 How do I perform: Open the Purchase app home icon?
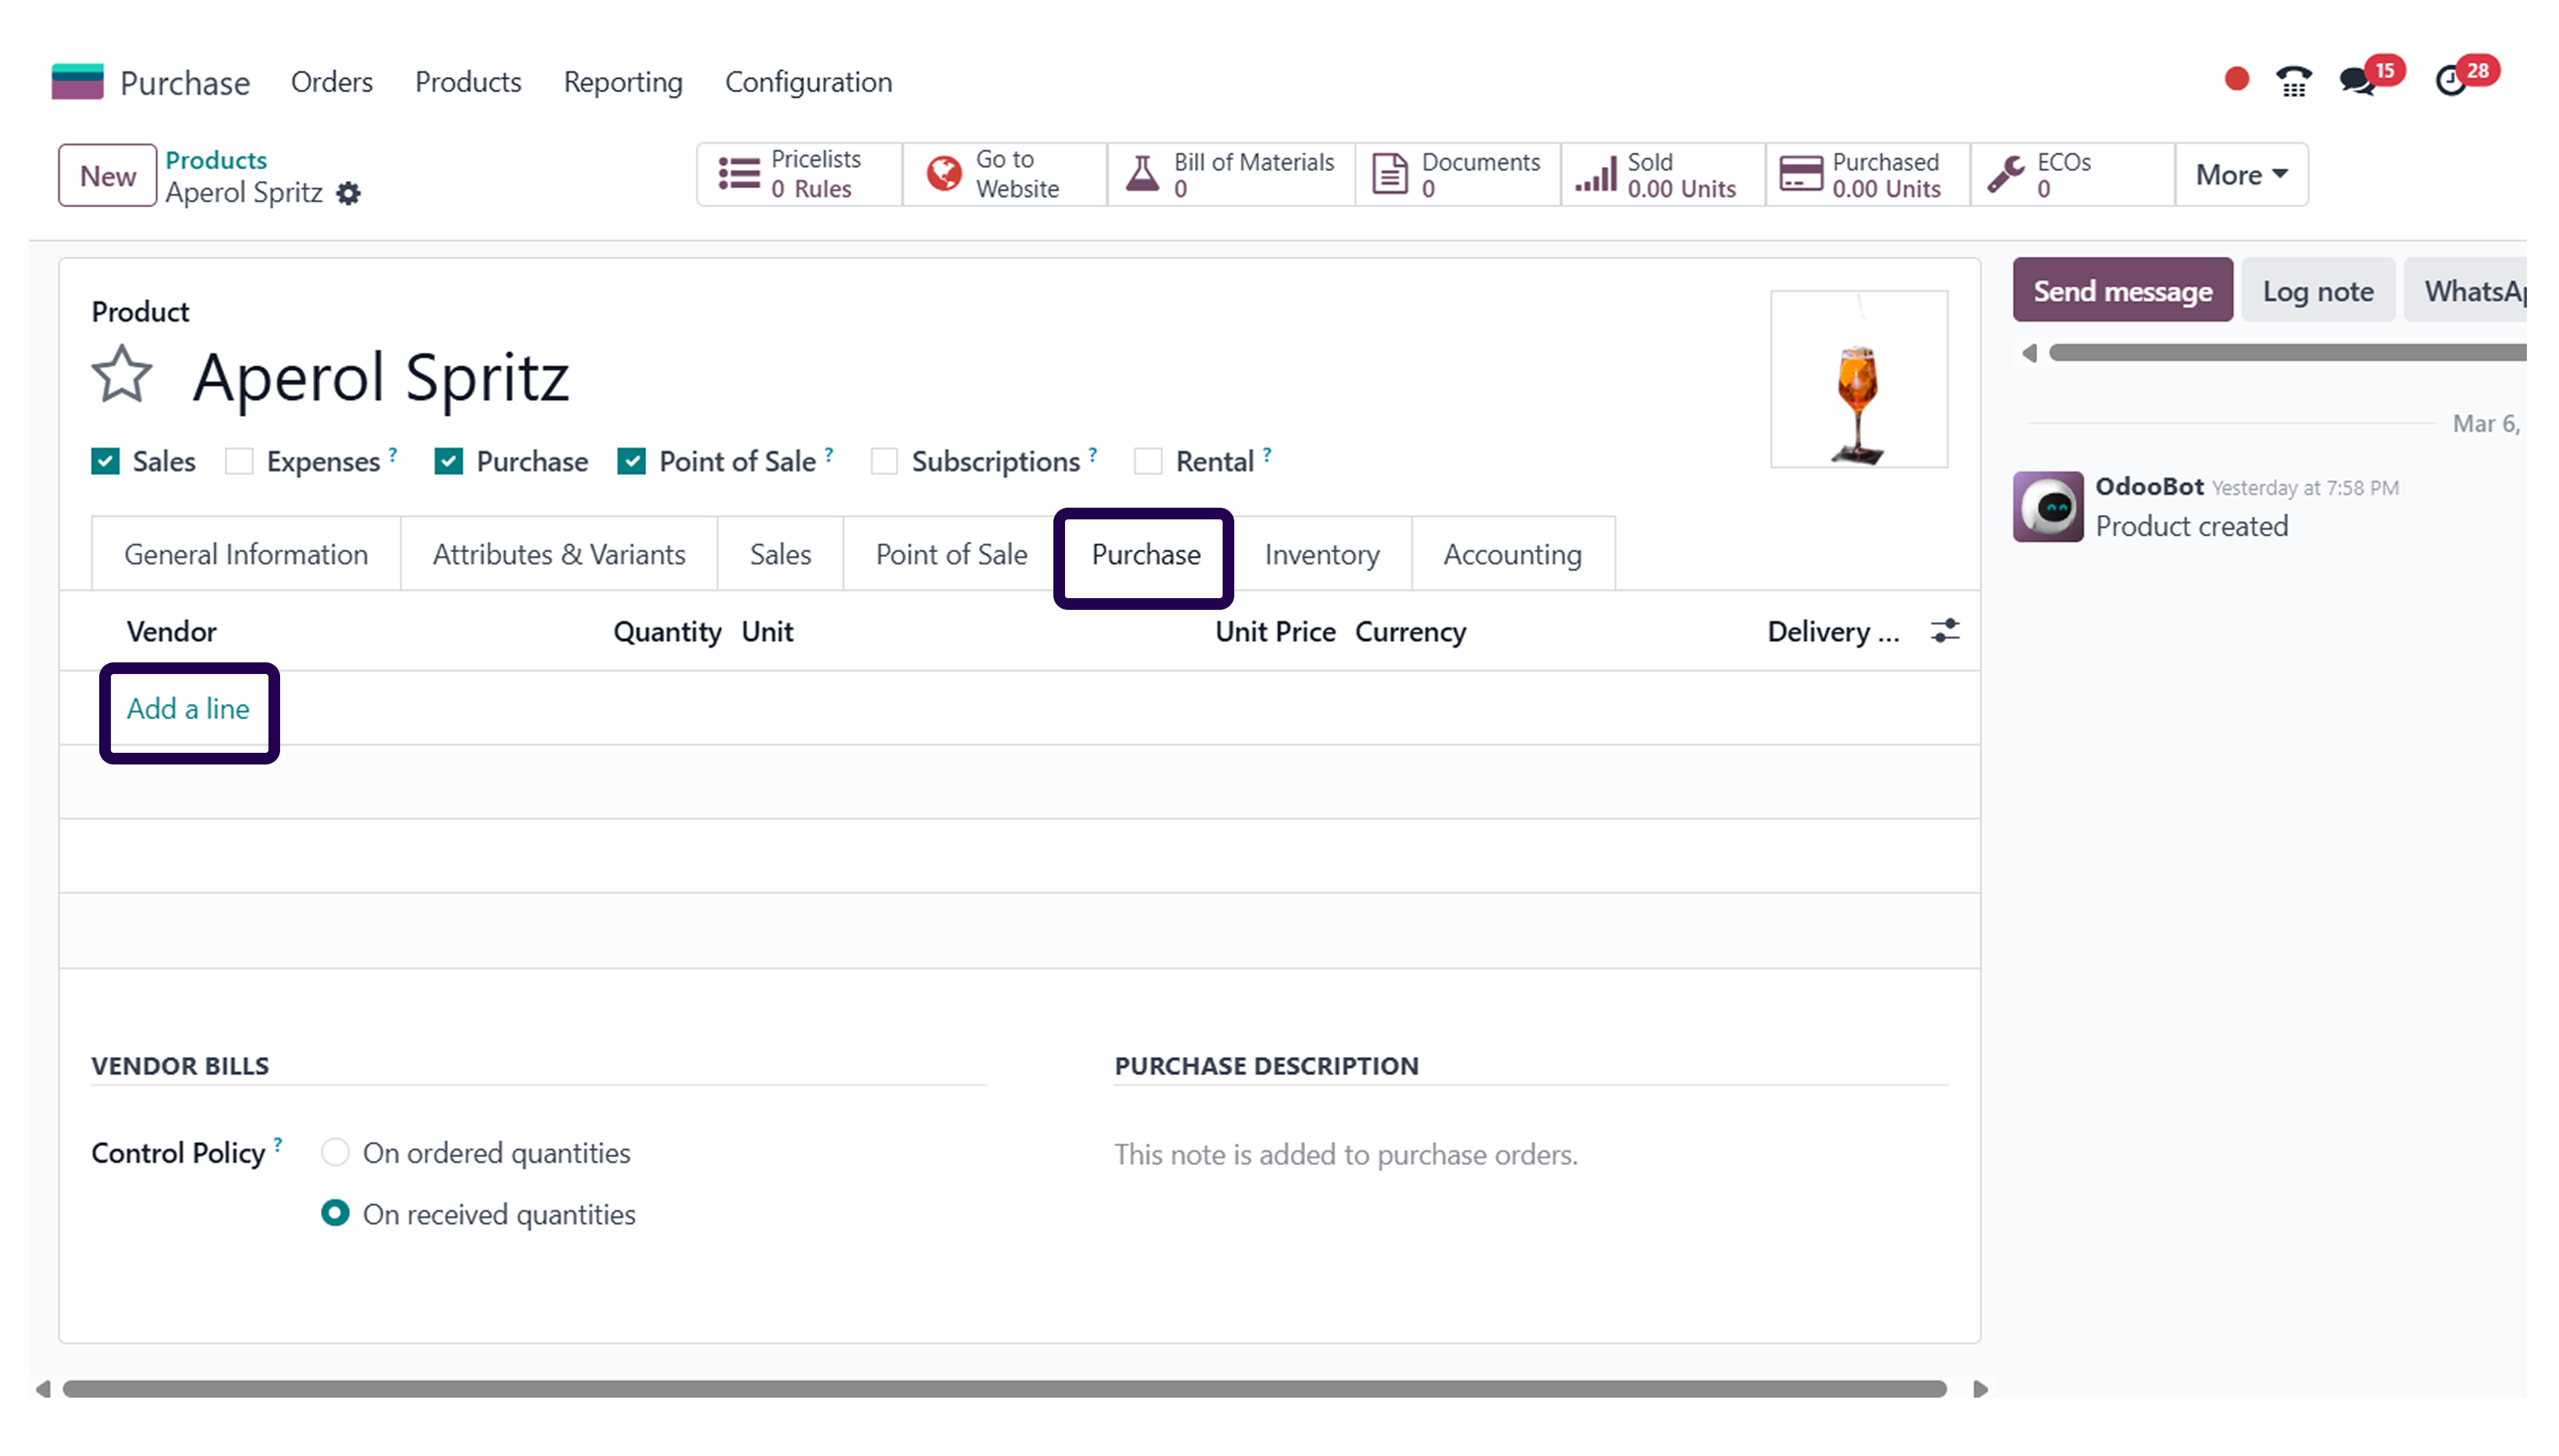pyautogui.click(x=77, y=82)
